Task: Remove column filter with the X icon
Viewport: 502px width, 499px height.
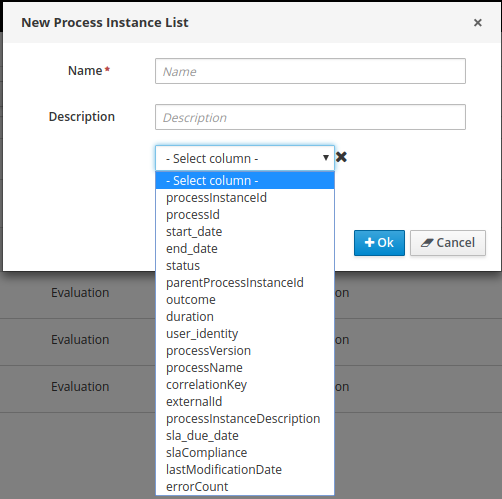Action: click(341, 157)
